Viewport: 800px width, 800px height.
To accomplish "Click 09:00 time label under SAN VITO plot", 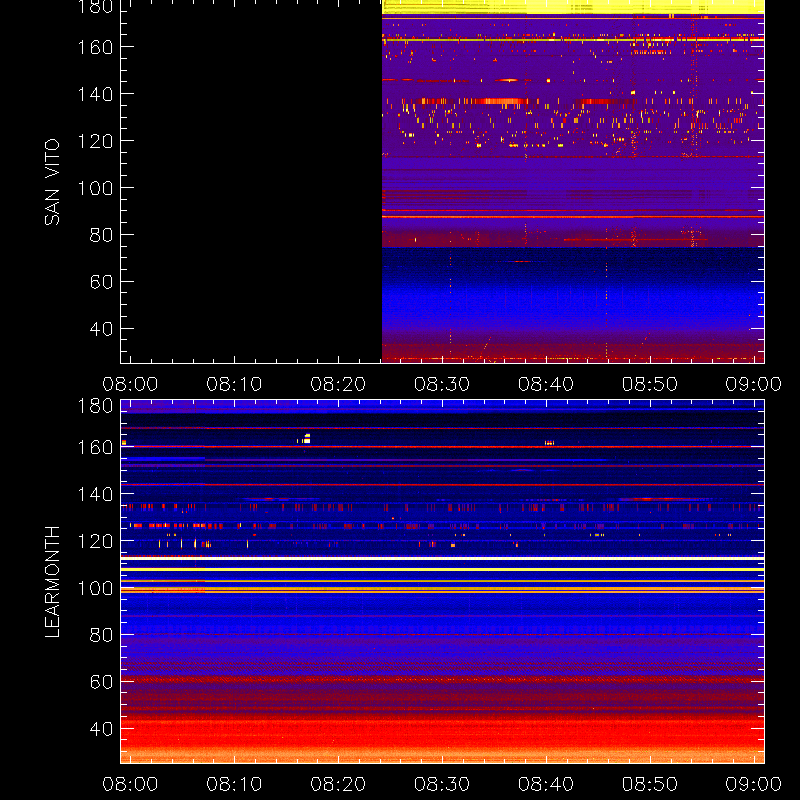I will [754, 384].
